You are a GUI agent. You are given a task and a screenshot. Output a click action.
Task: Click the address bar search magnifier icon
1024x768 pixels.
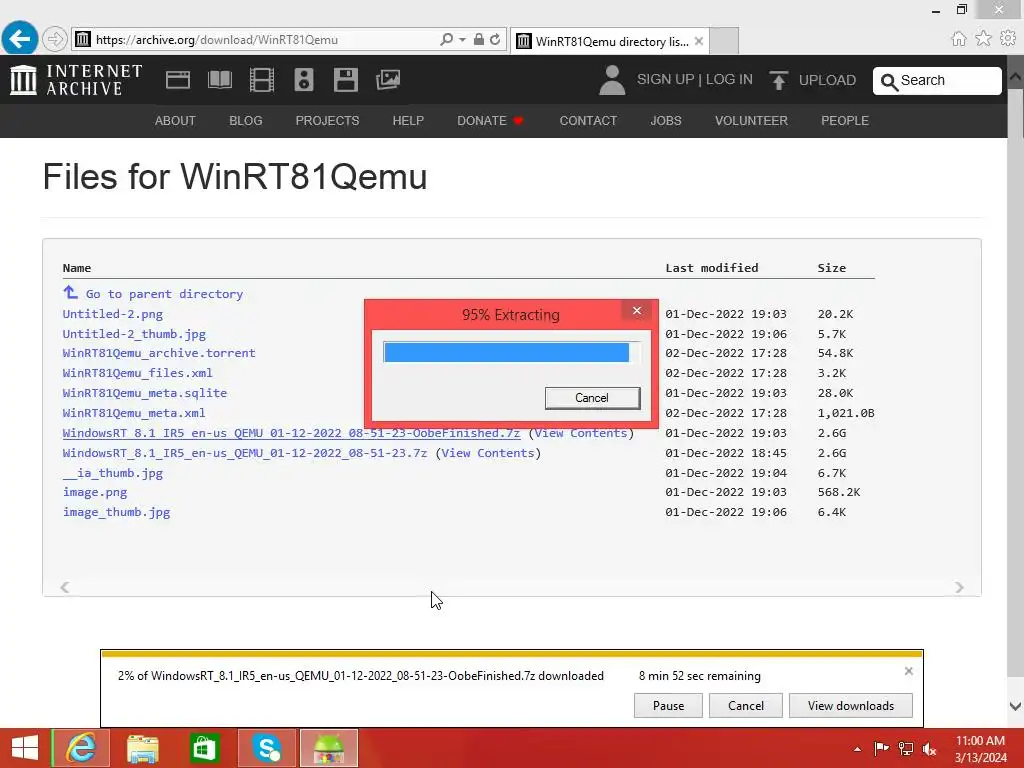tap(446, 39)
